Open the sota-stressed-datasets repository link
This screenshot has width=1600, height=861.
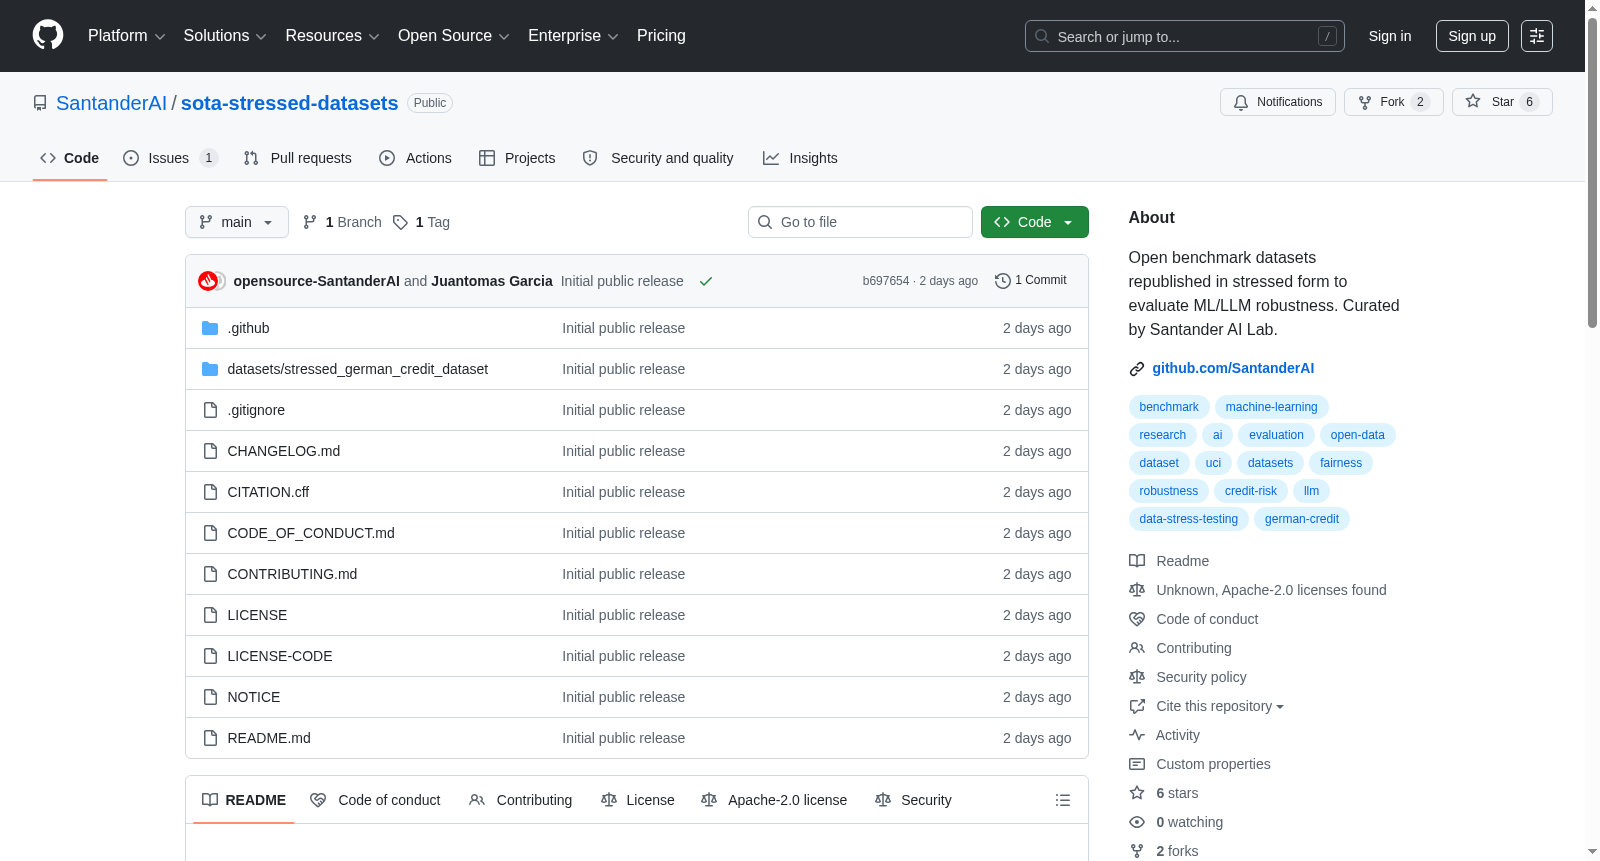click(289, 103)
